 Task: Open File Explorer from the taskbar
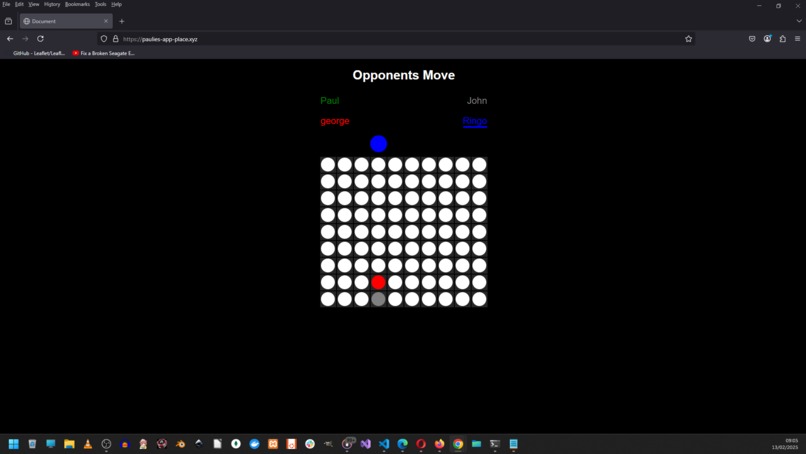[x=69, y=444]
